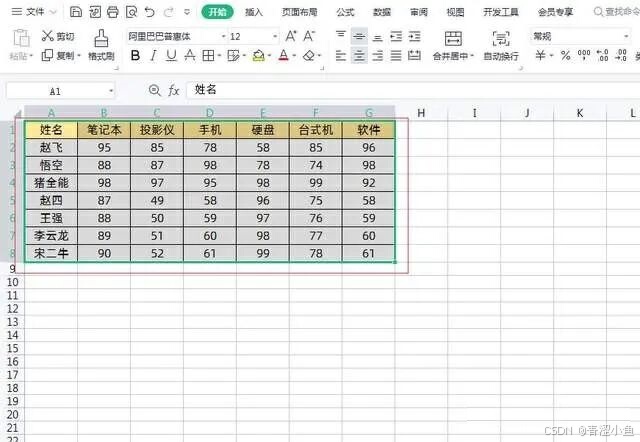This screenshot has width=640, height=442.
Task: Click the Increase Indent icon
Action: 414,37
